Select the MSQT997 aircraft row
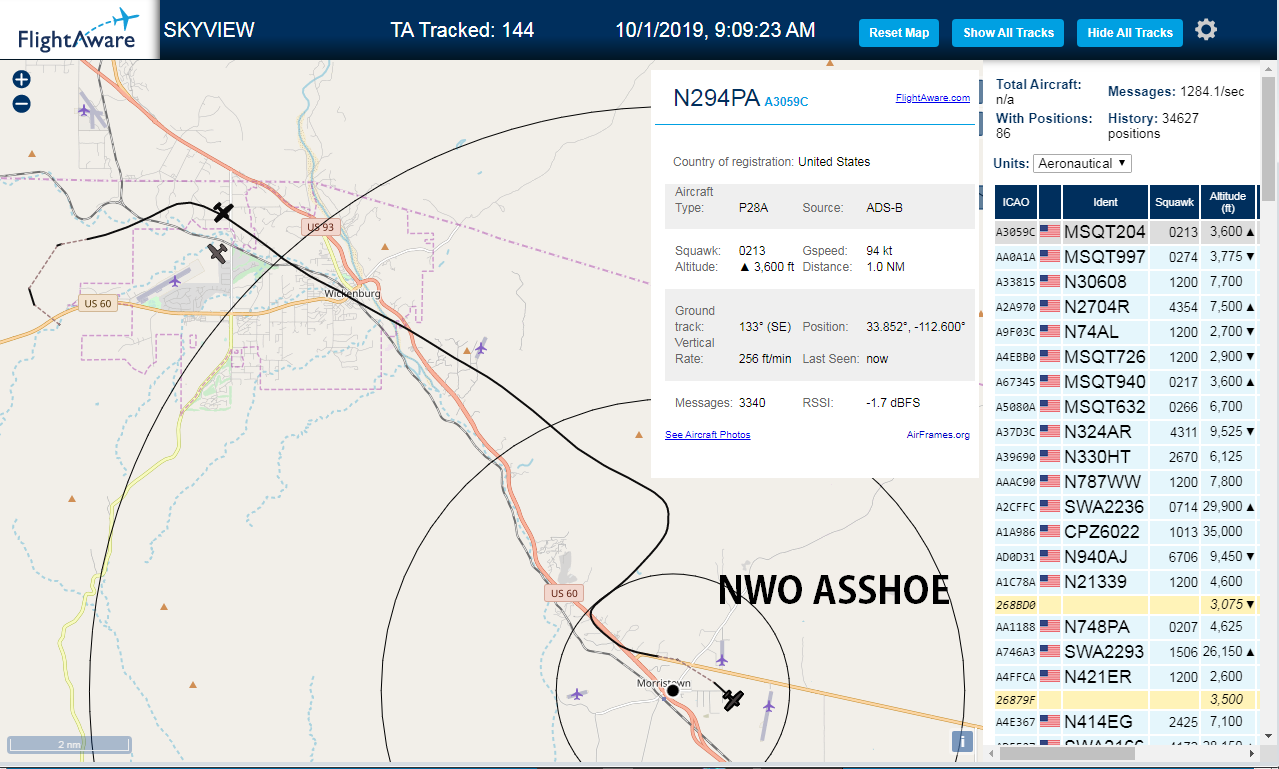 click(1125, 257)
